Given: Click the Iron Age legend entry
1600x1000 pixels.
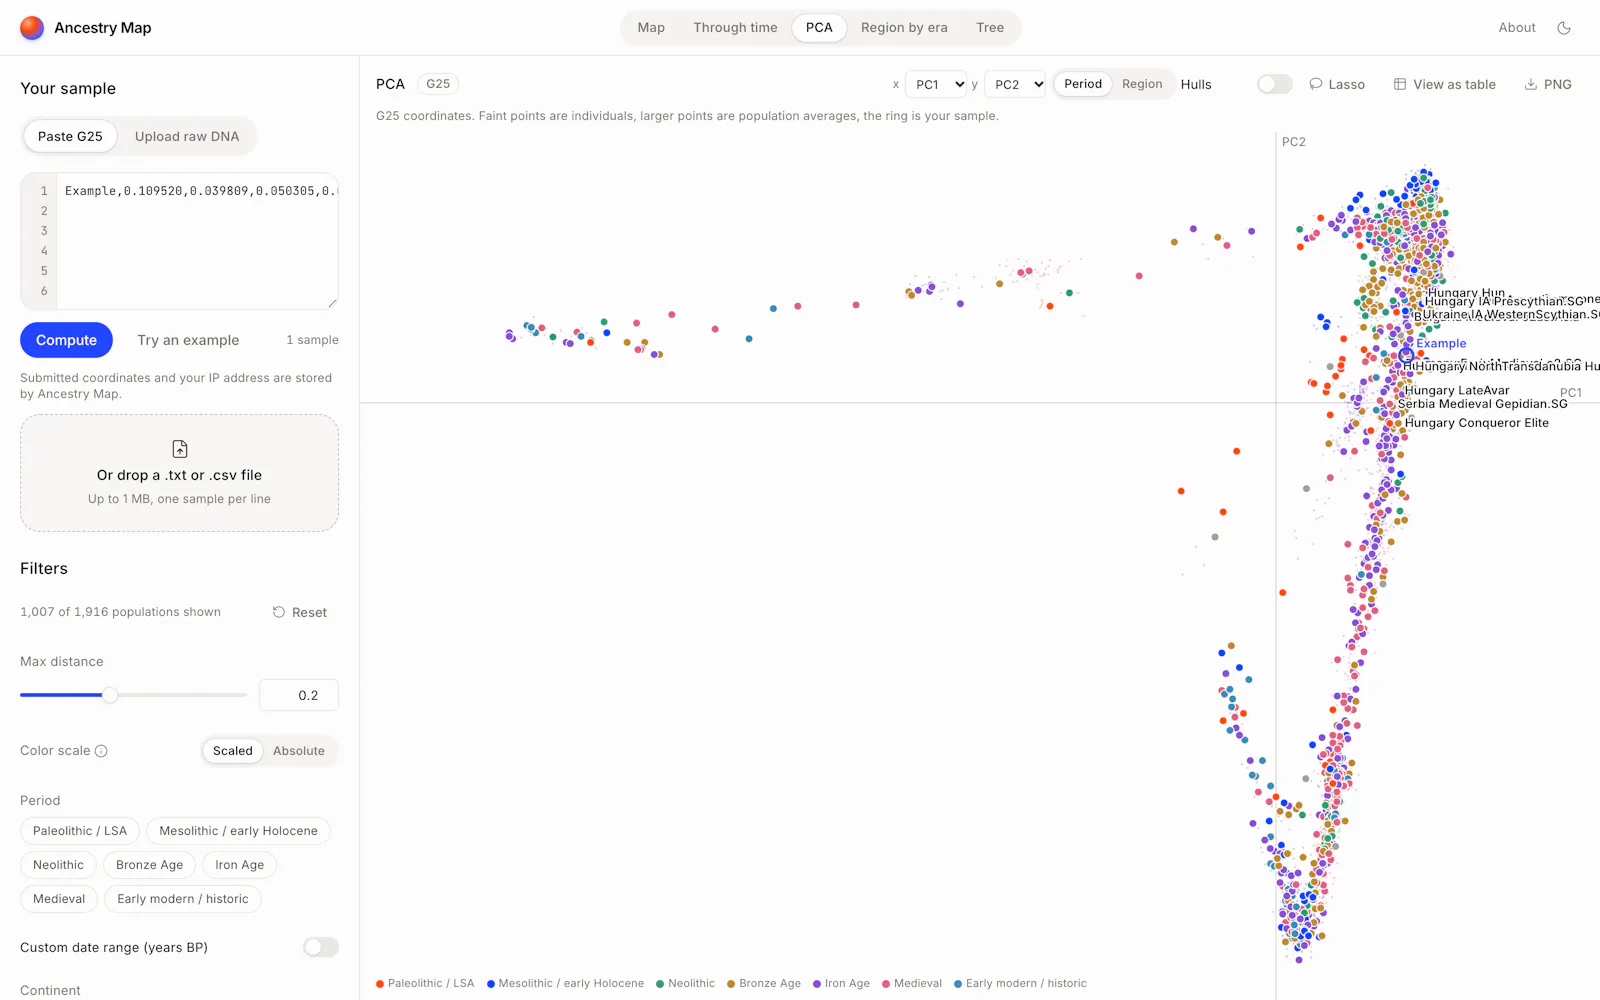Looking at the screenshot, I should point(841,984).
